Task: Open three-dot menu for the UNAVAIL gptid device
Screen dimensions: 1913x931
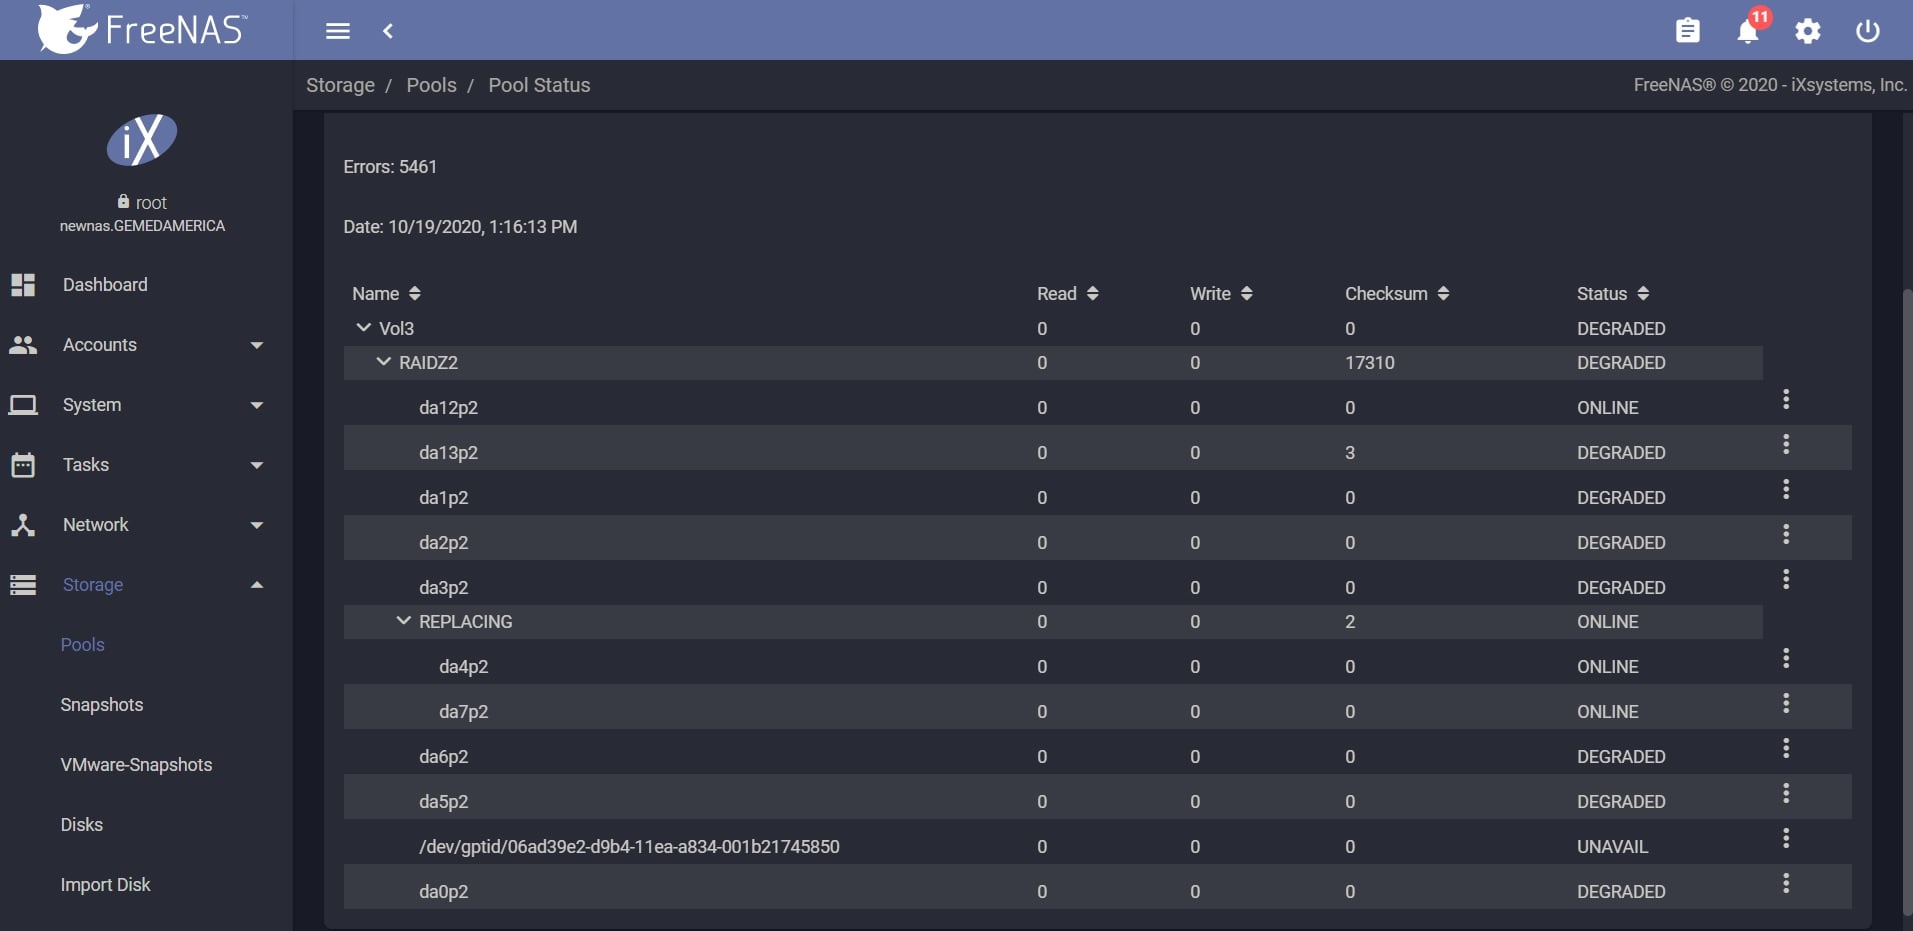Action: (x=1786, y=839)
